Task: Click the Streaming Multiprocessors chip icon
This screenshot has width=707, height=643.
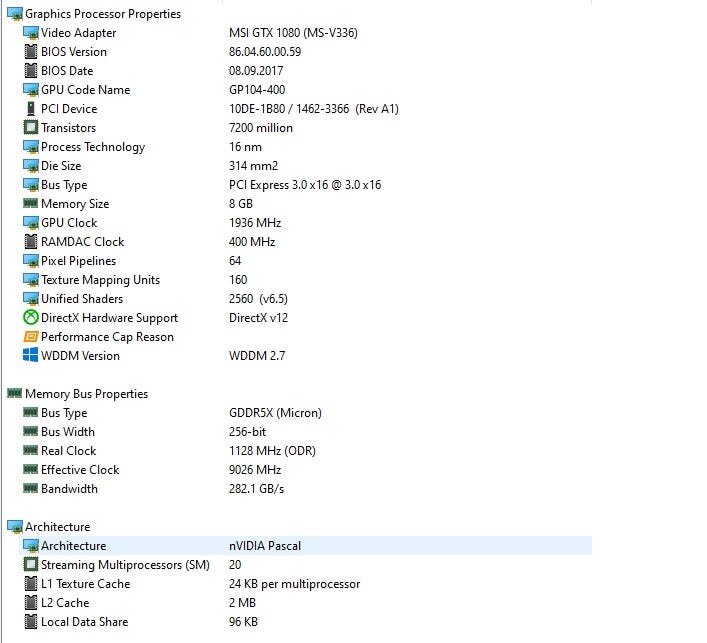Action: (x=31, y=565)
